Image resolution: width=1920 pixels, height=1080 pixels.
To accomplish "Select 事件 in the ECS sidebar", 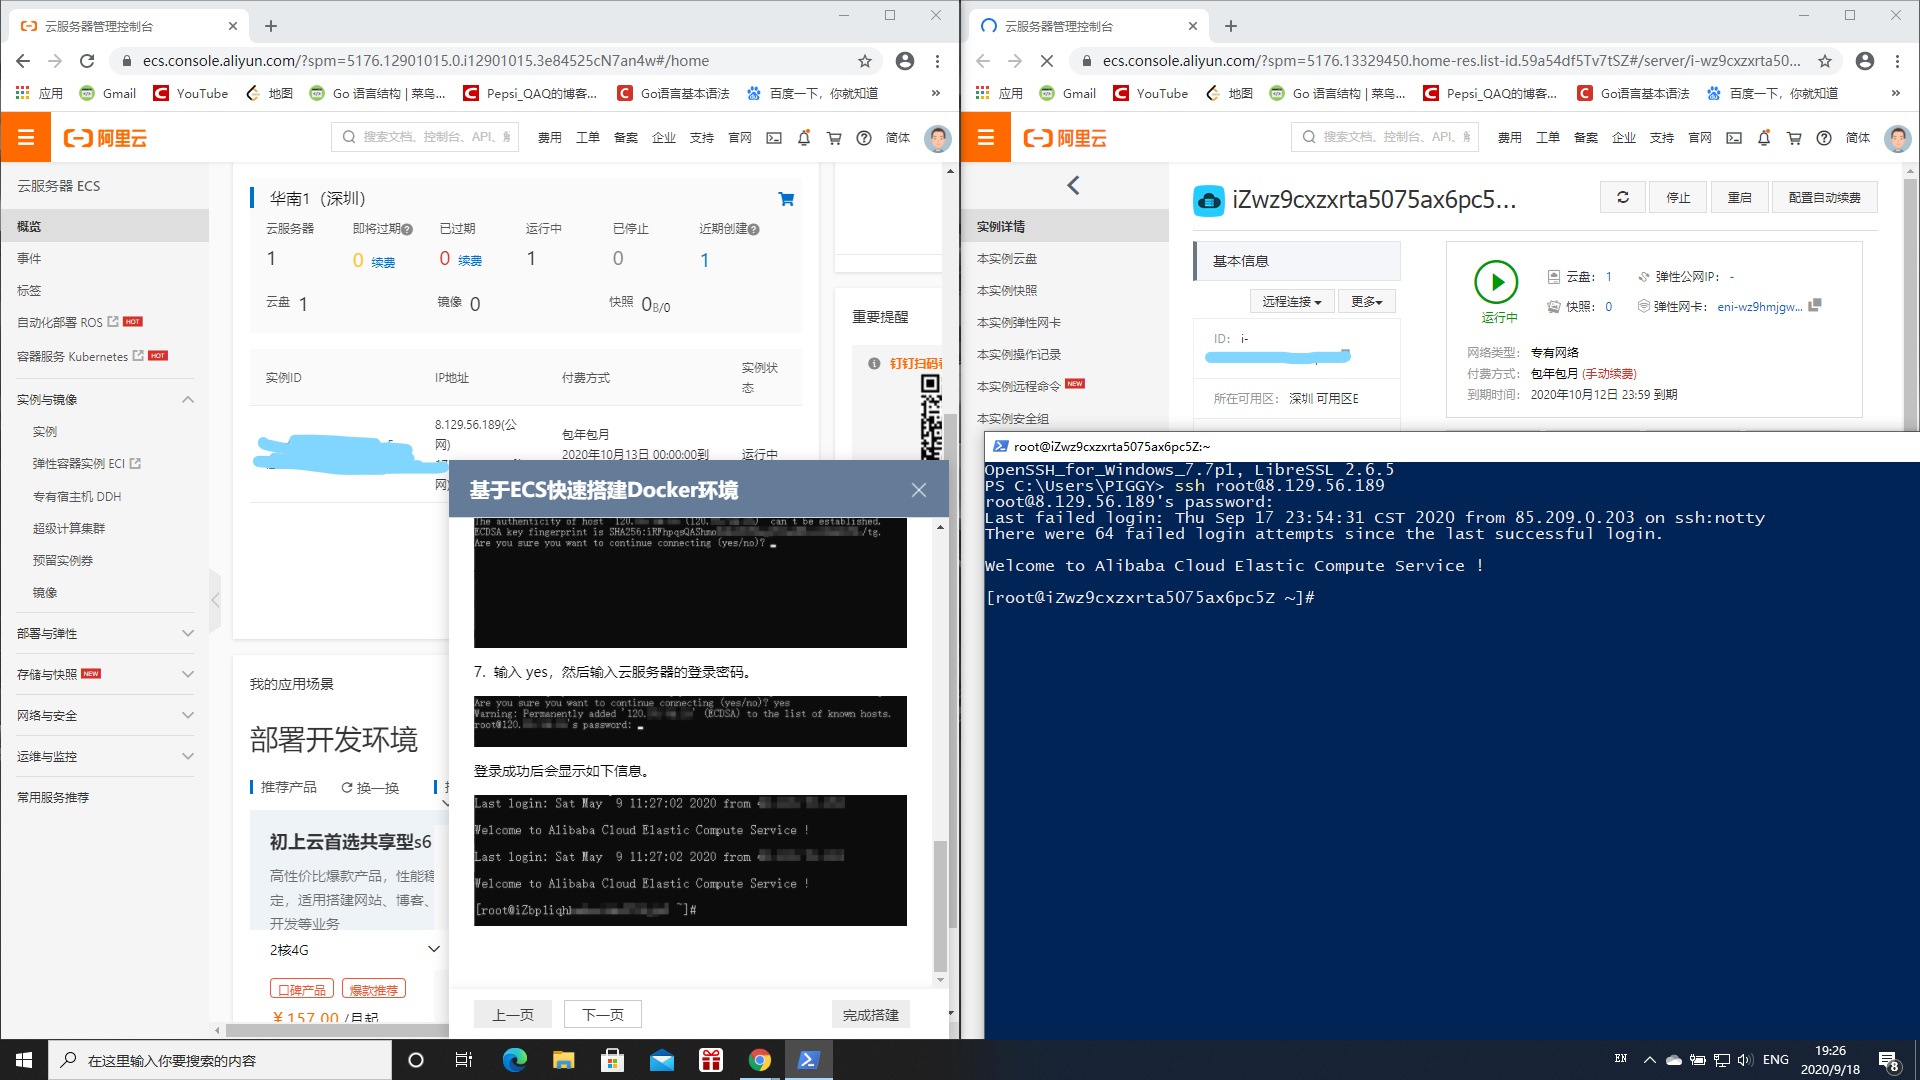I will pos(29,258).
